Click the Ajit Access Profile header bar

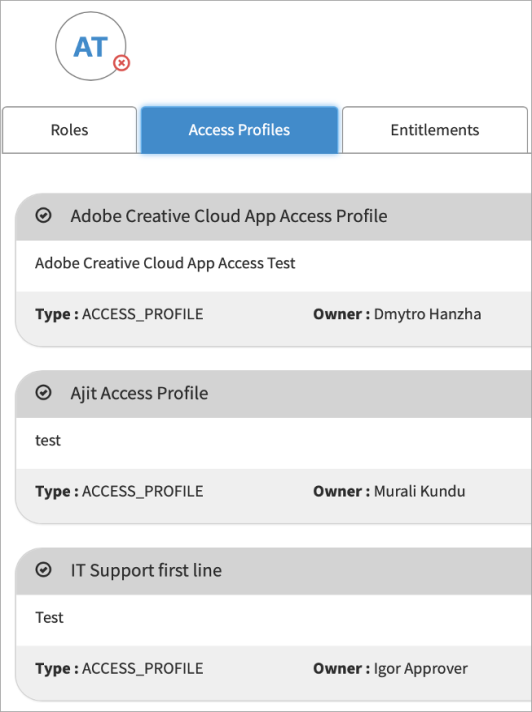pos(274,393)
